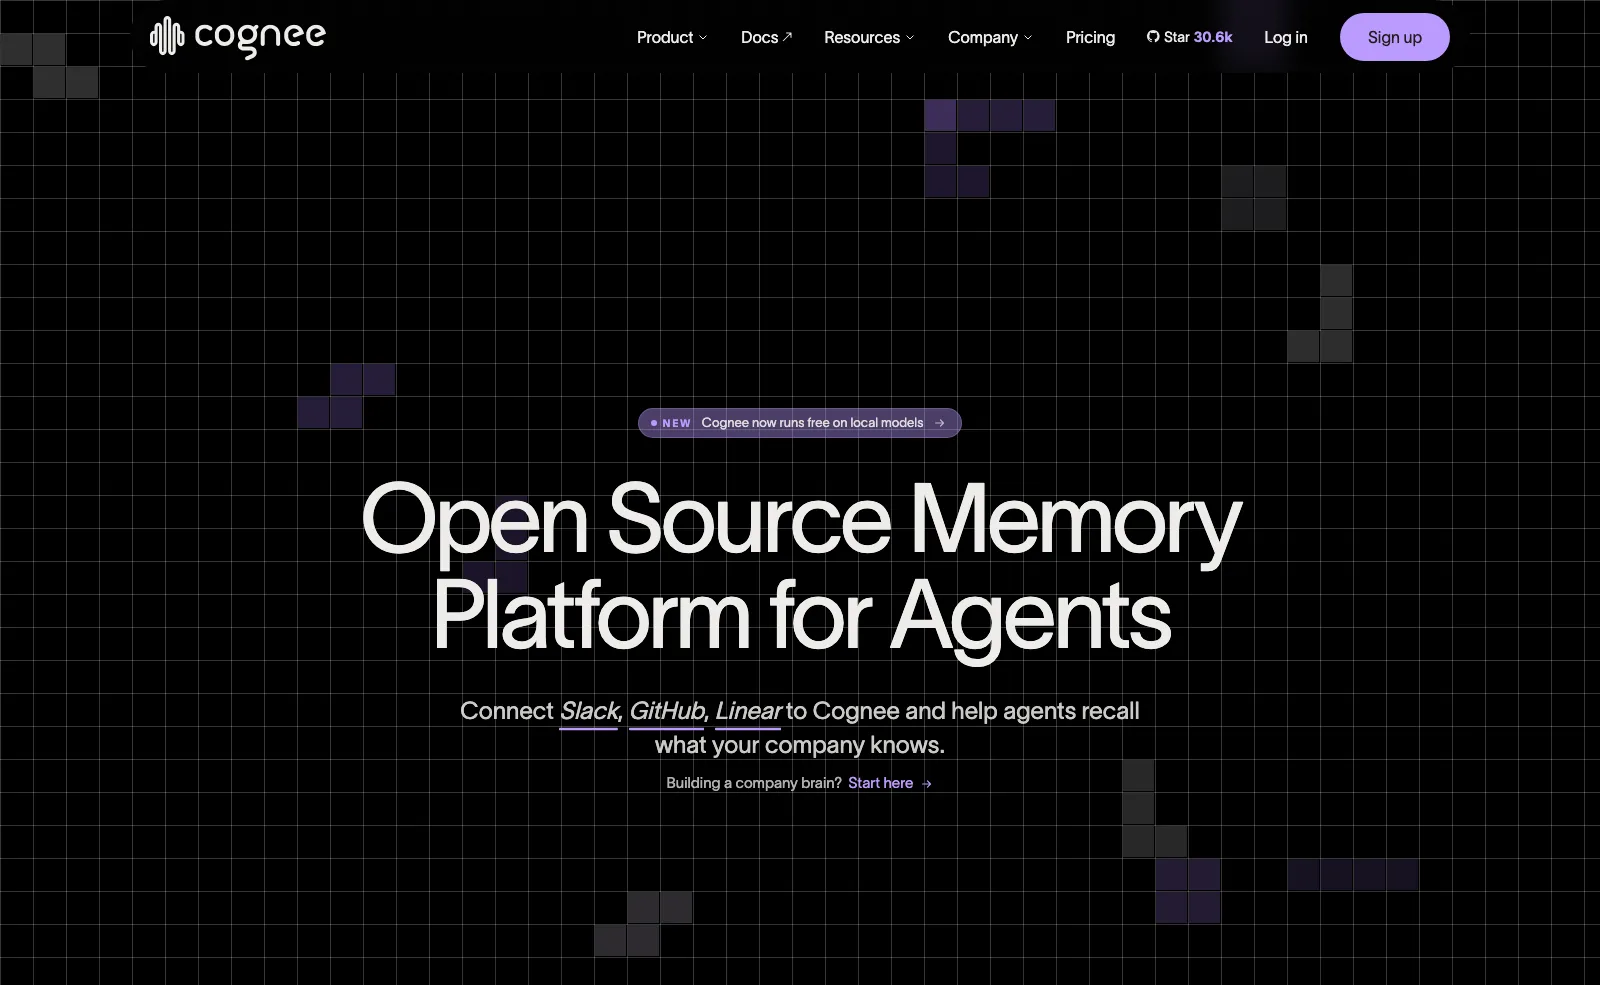The height and width of the screenshot is (985, 1600).
Task: Click the 'Building a company brain?' text
Action: (754, 783)
